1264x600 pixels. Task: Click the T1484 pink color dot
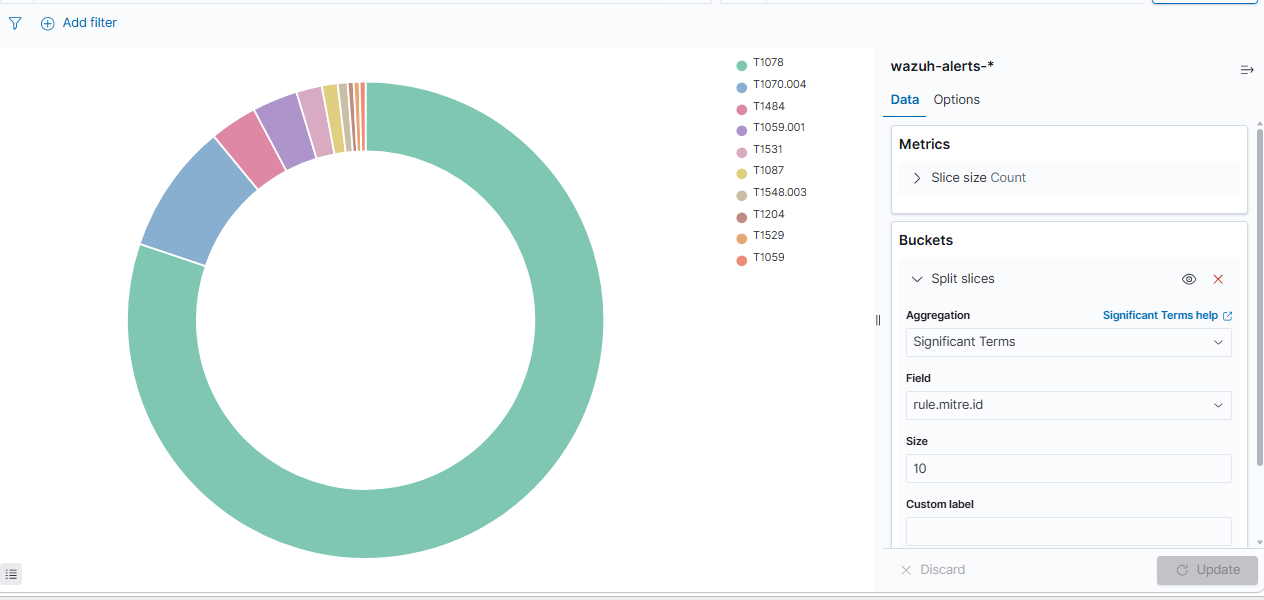742,109
